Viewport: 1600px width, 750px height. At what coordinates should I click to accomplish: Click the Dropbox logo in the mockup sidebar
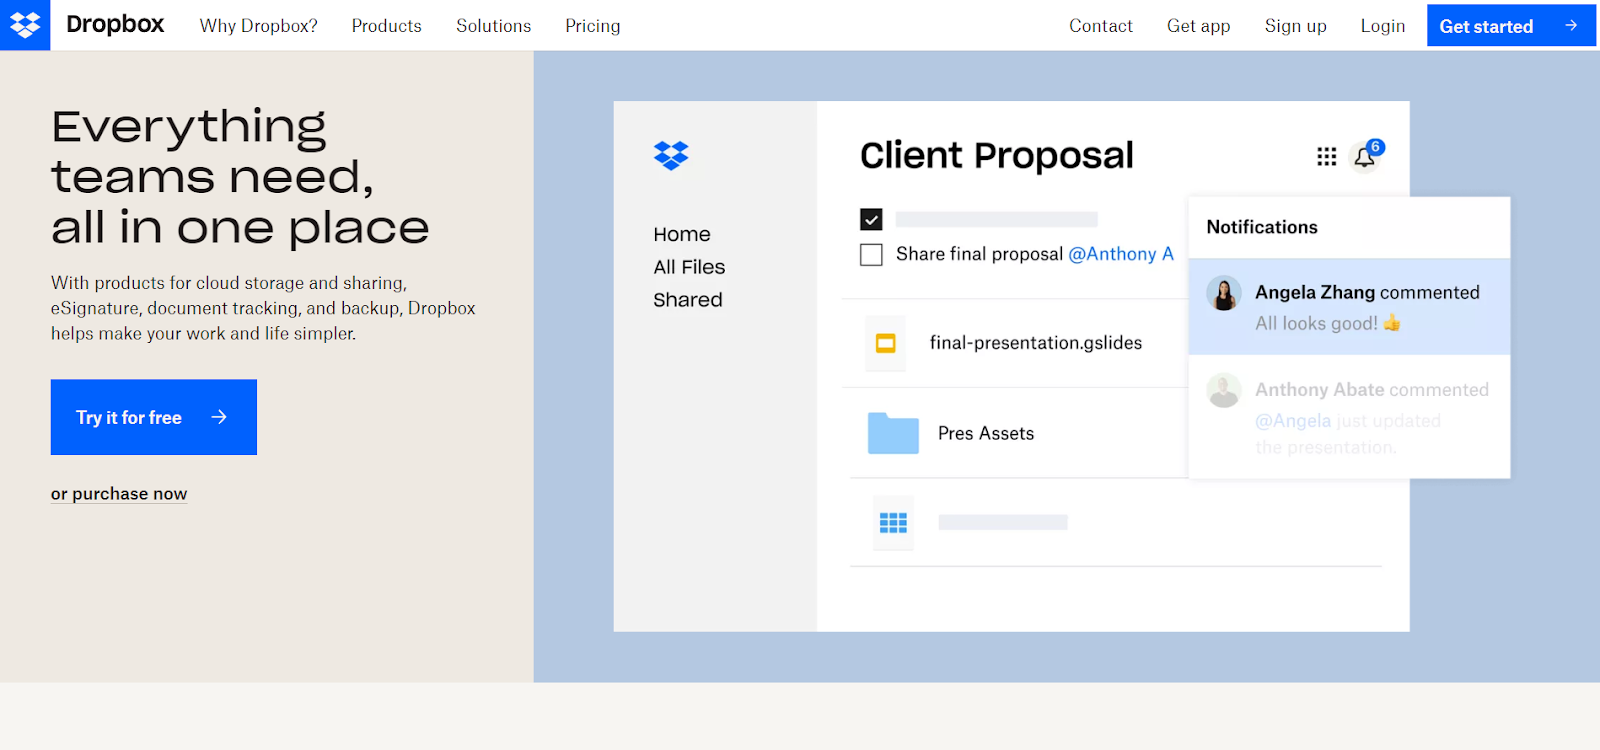click(x=671, y=155)
